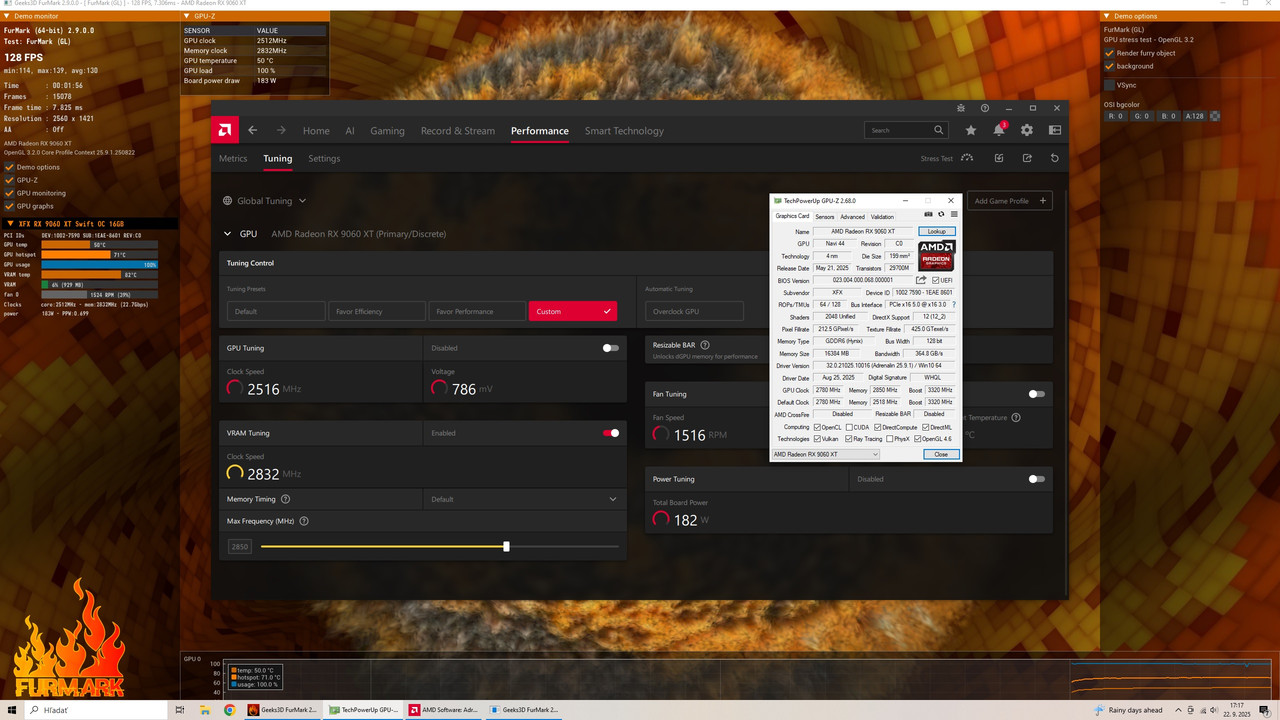Screen dimensions: 1280x720
Task: Open Google Chrome from the taskbar
Action: [x=229, y=709]
